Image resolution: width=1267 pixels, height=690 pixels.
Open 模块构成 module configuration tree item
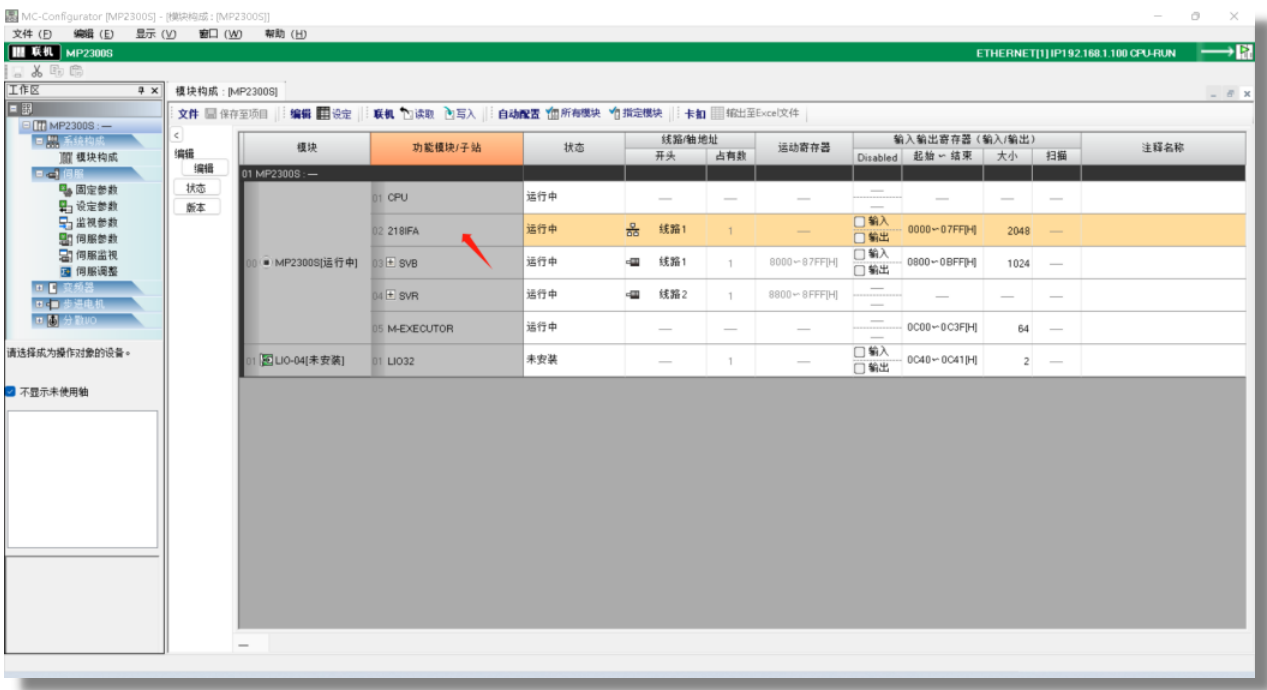coord(88,157)
